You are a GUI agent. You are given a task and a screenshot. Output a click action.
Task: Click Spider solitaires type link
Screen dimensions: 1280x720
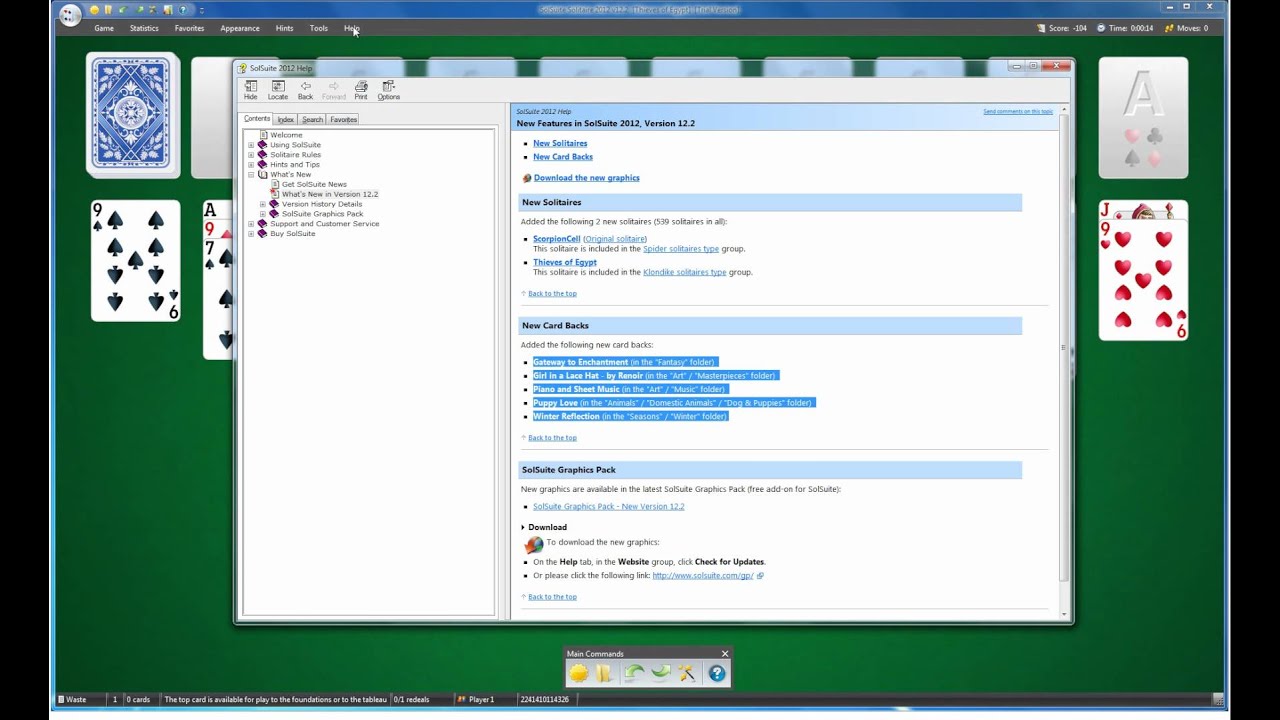pos(681,249)
